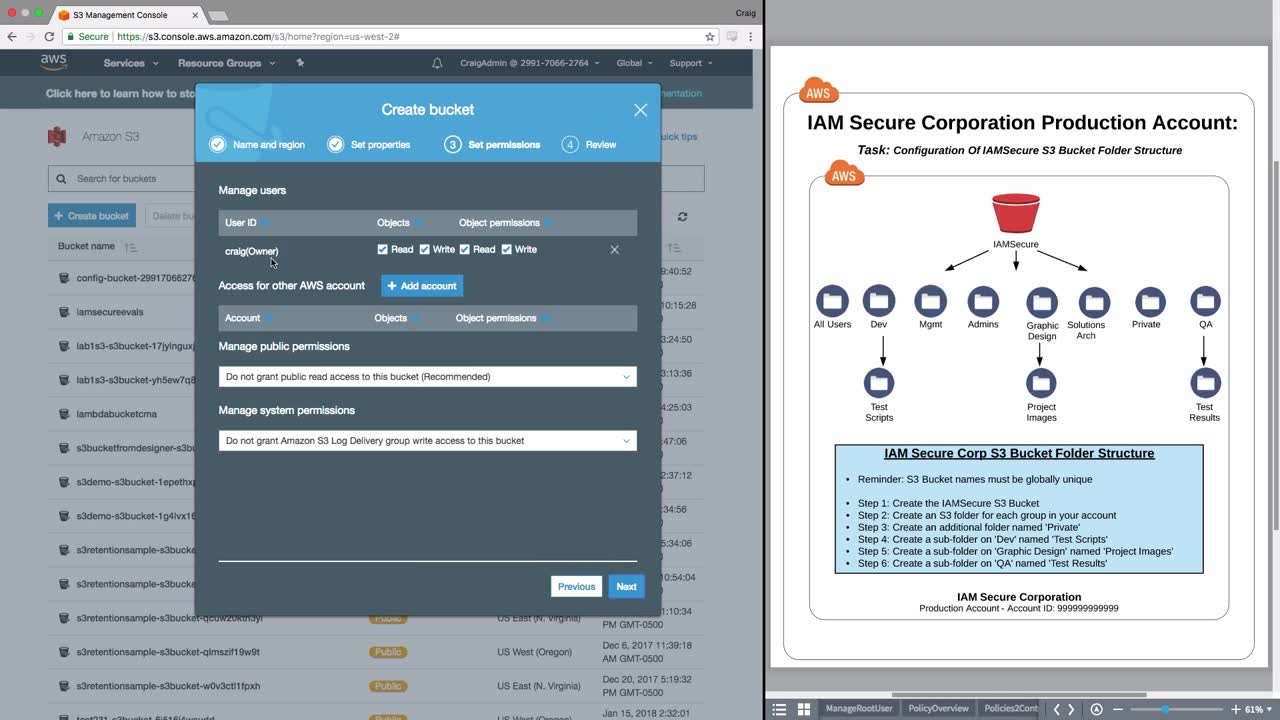Click the info icon beside Object permissions in users table
The height and width of the screenshot is (720, 1280).
click(548, 223)
